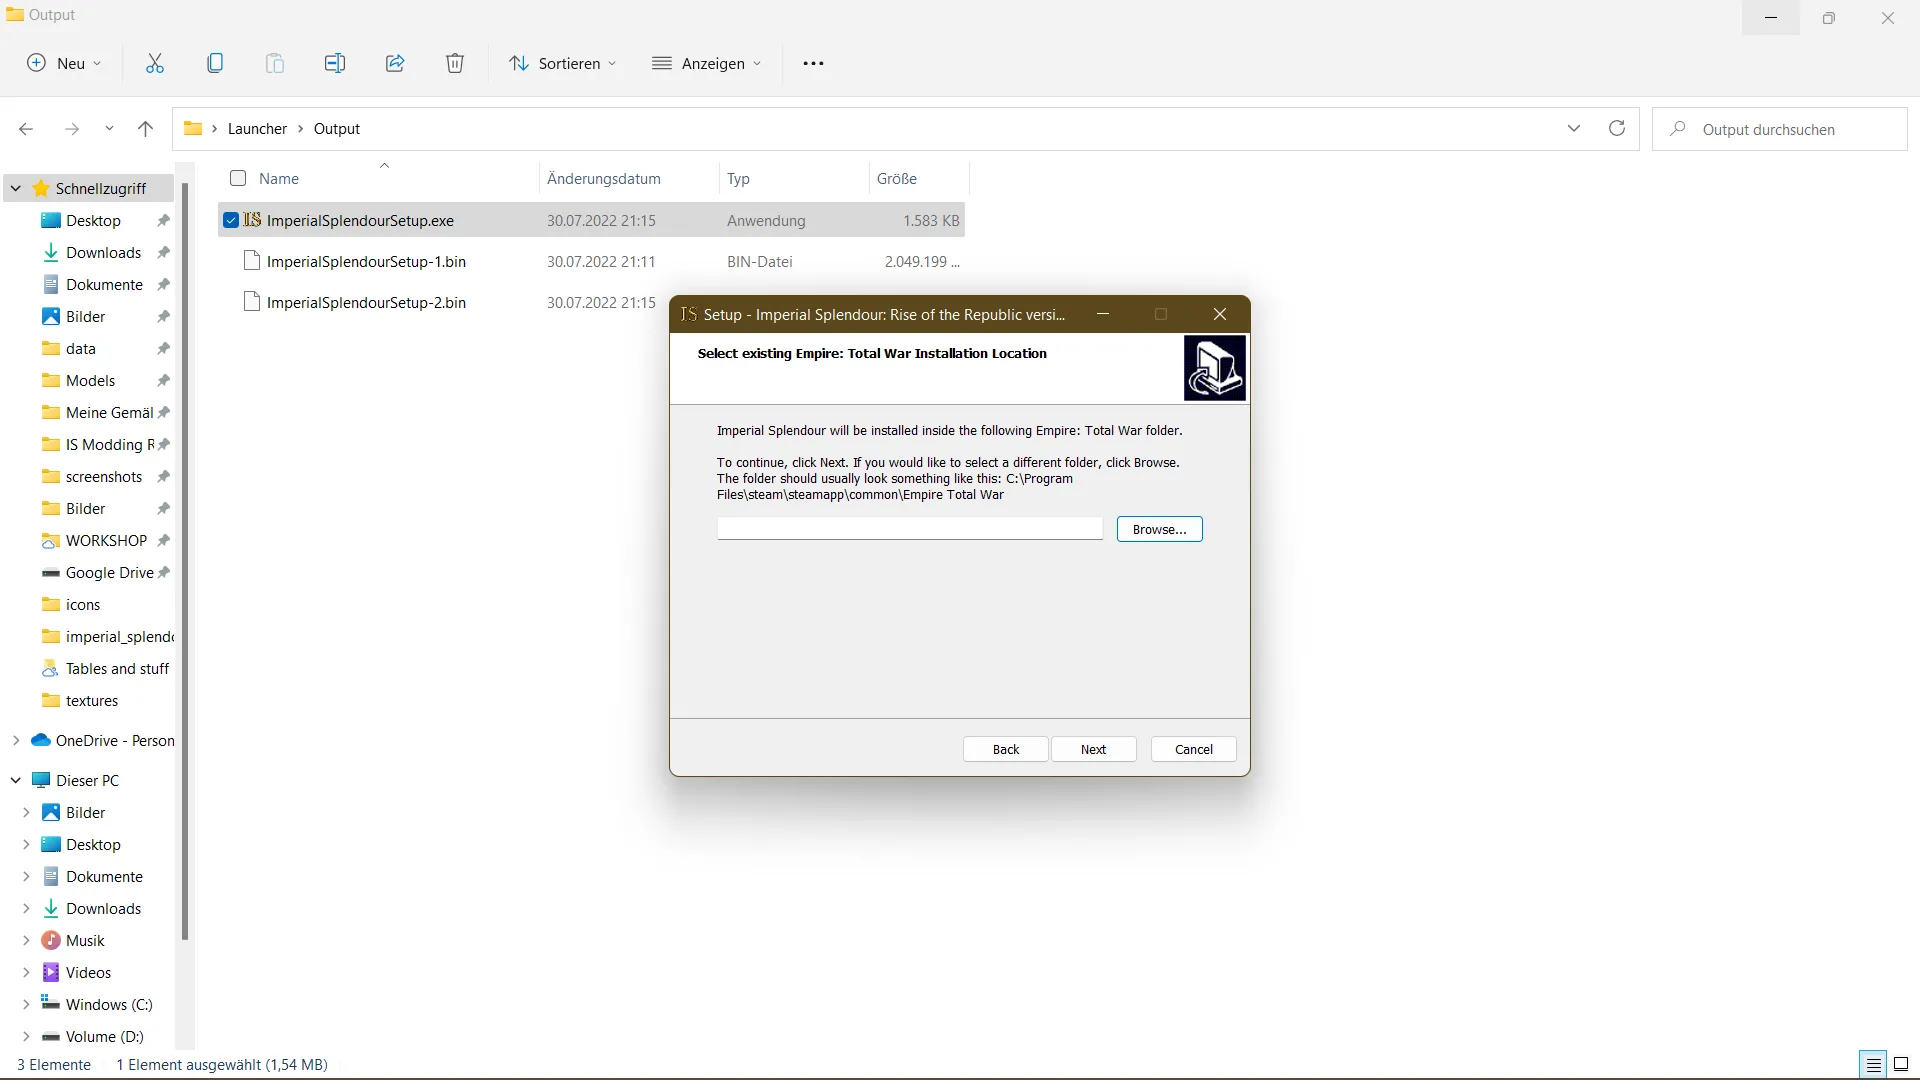Click the installation folder path field

point(909,529)
